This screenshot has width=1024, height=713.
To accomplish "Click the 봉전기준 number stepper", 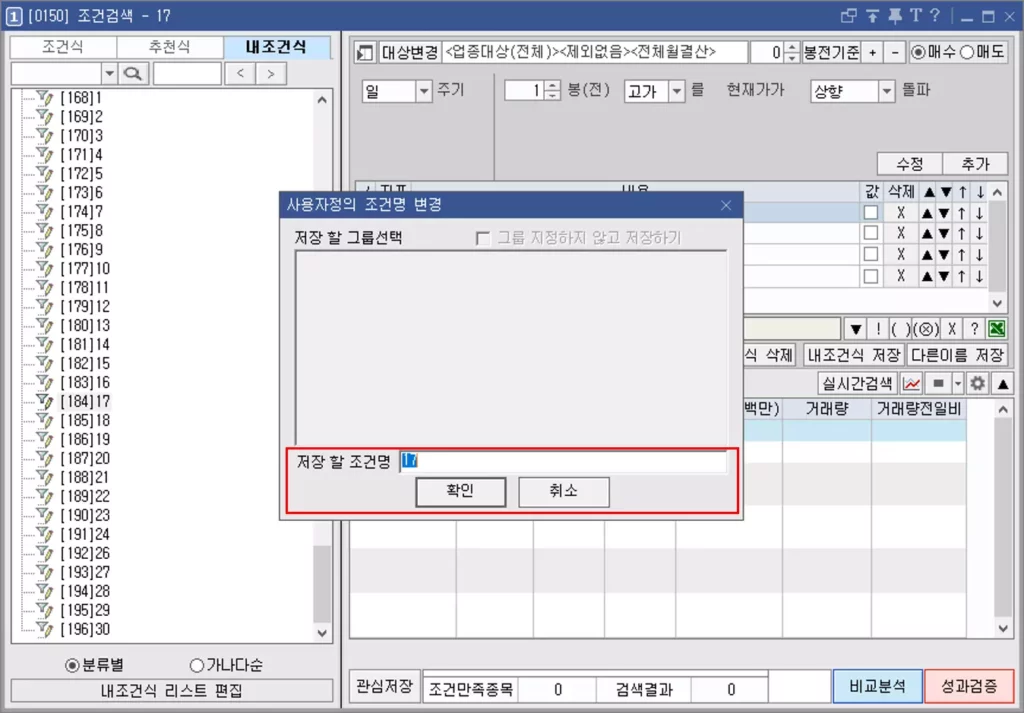I will pos(792,52).
